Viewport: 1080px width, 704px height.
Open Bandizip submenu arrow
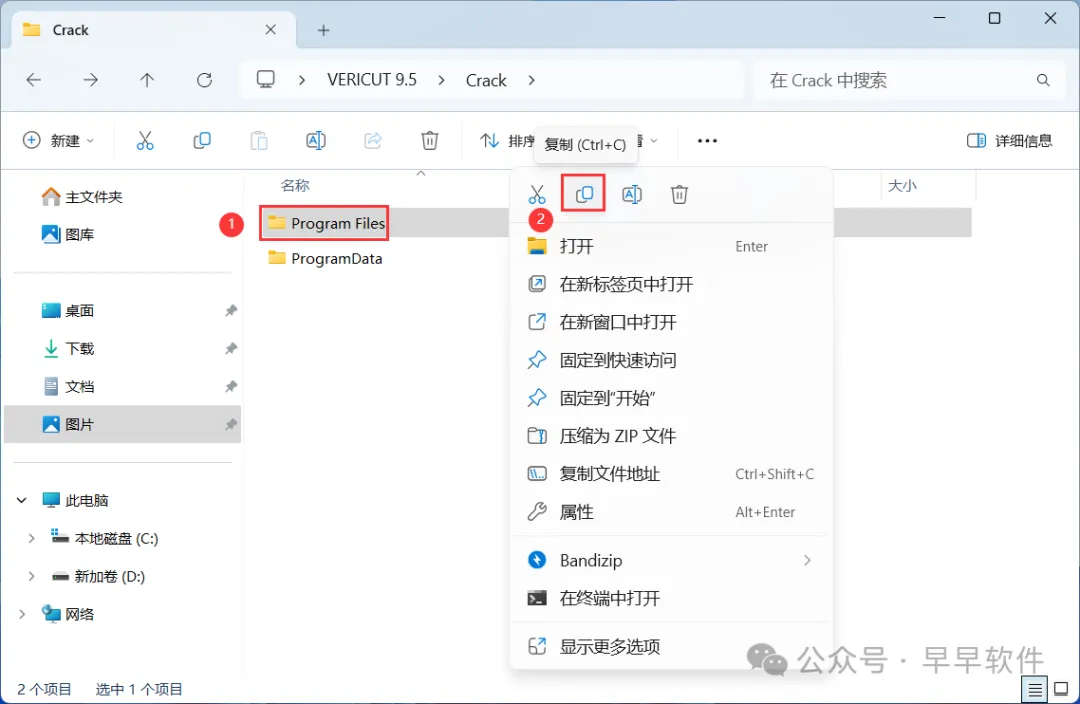pyautogui.click(x=807, y=561)
